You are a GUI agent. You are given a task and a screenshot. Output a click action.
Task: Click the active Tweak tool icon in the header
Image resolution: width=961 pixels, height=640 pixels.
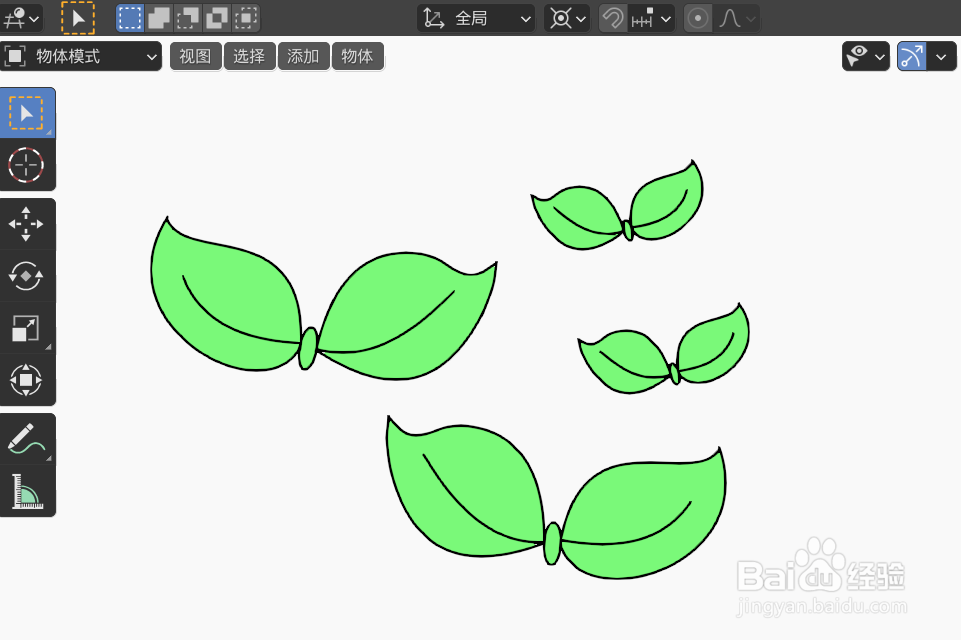[x=76, y=17]
